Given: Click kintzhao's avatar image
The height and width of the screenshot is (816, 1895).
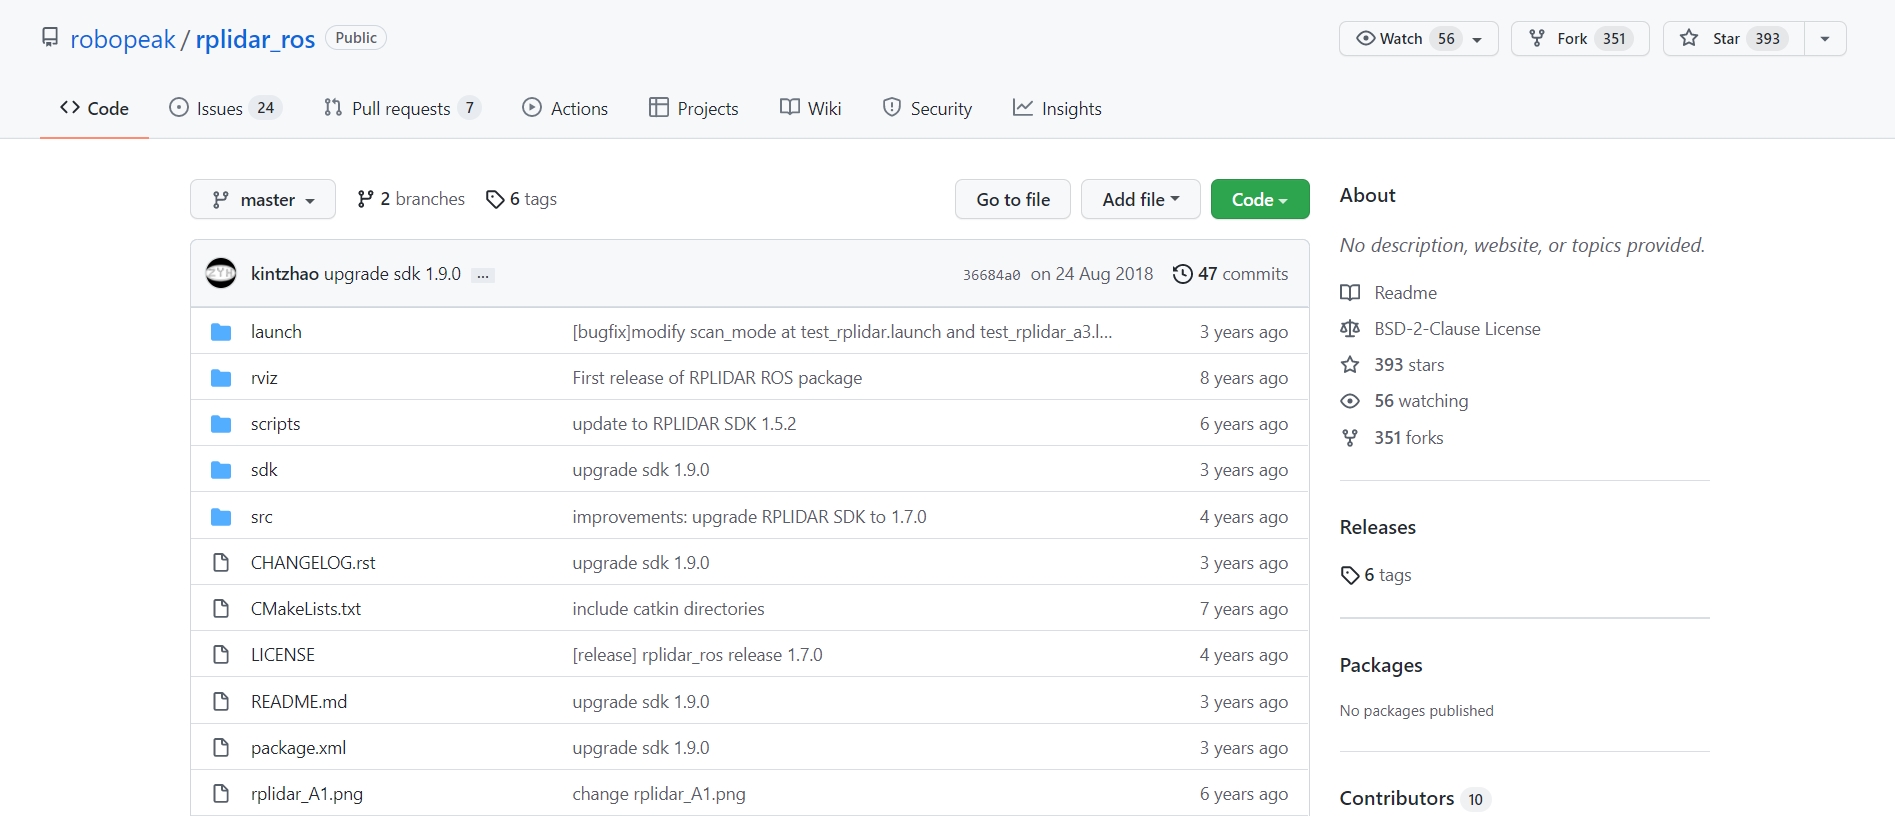Looking at the screenshot, I should coord(221,273).
